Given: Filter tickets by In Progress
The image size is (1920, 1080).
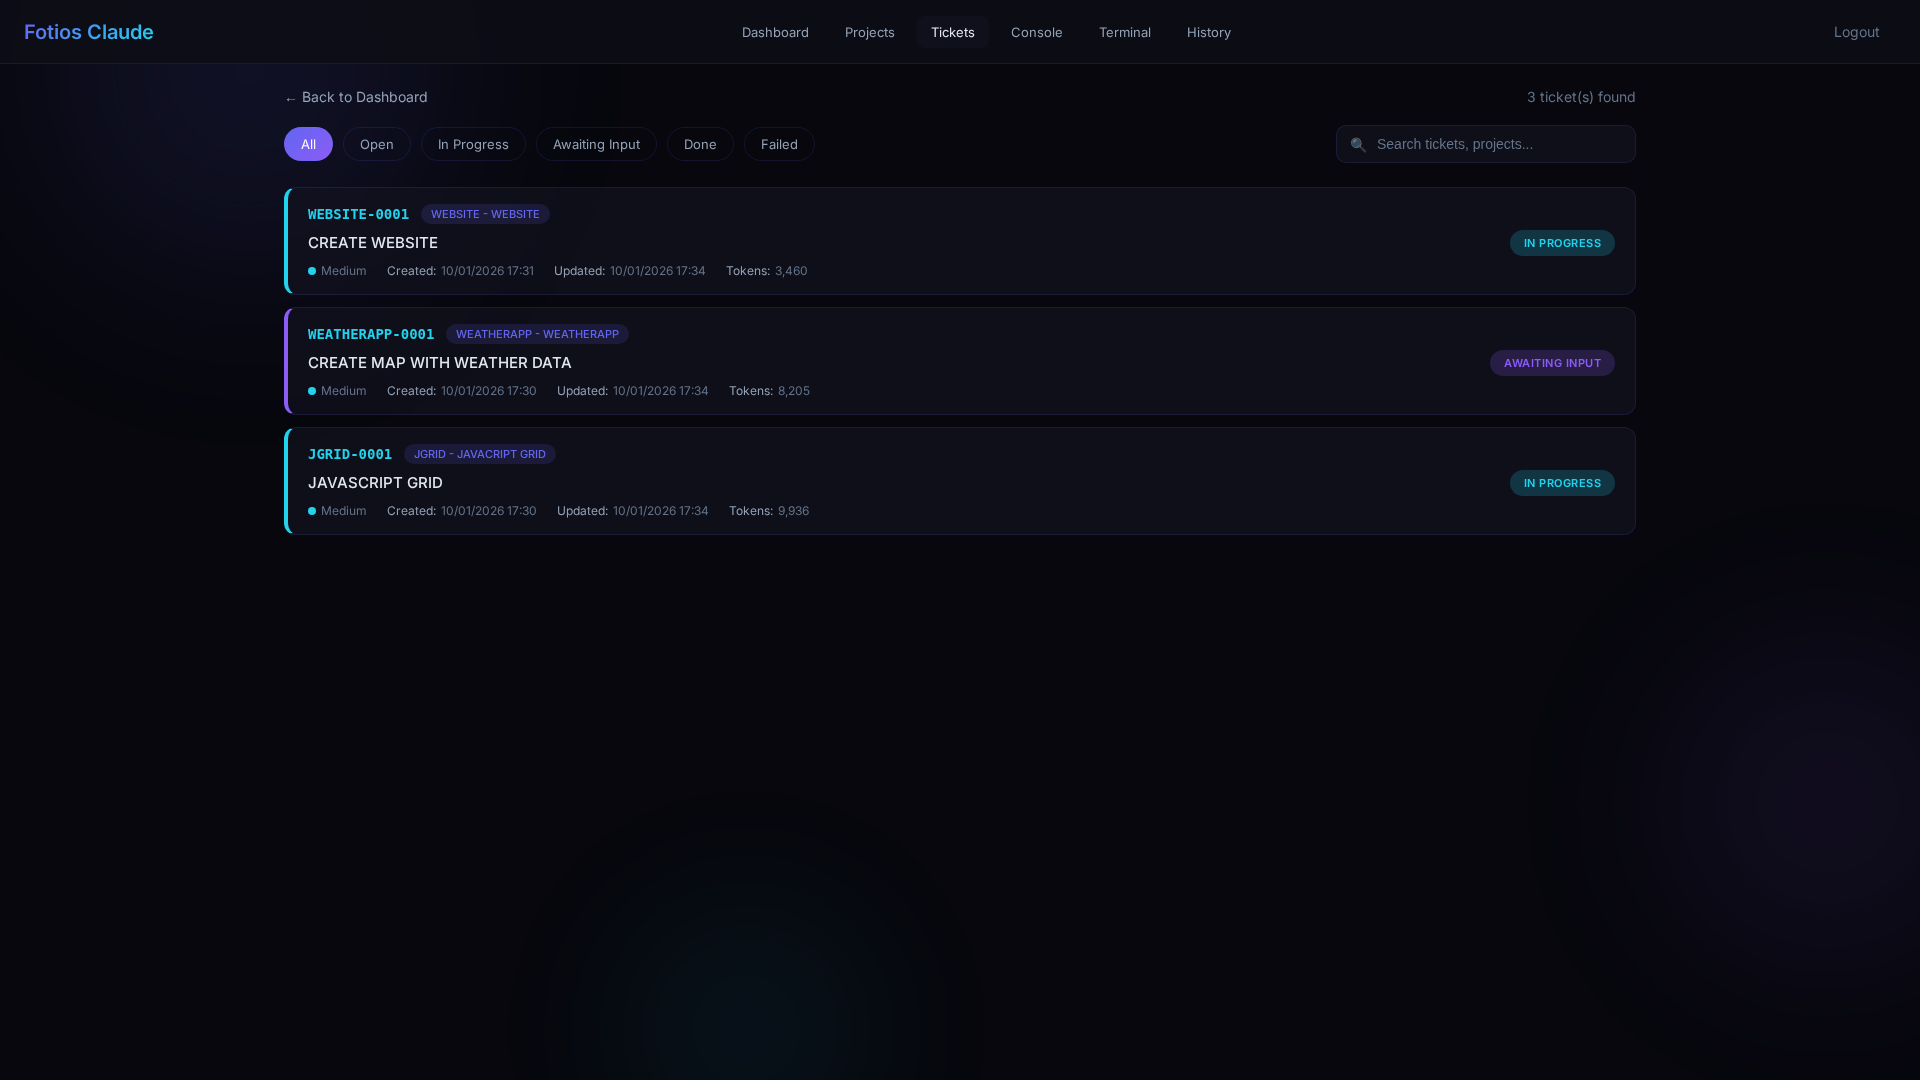Looking at the screenshot, I should point(473,144).
